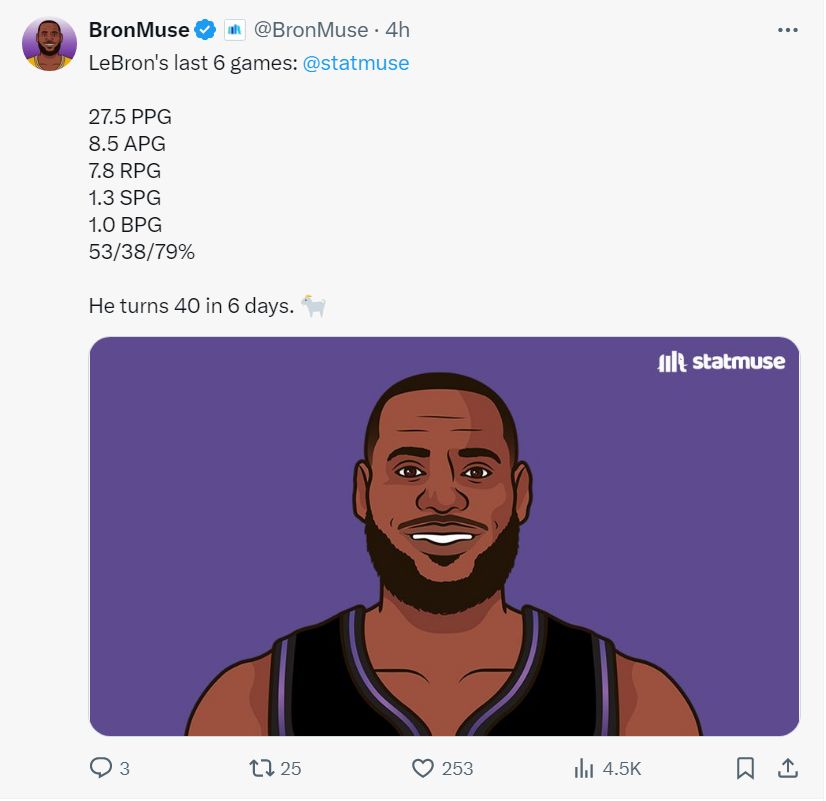This screenshot has width=826, height=801.
Task: Open the @statmuse mention link
Action: tap(356, 63)
